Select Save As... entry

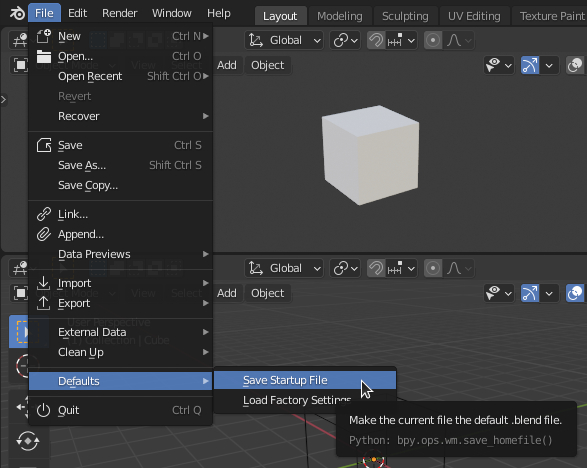click(121, 165)
